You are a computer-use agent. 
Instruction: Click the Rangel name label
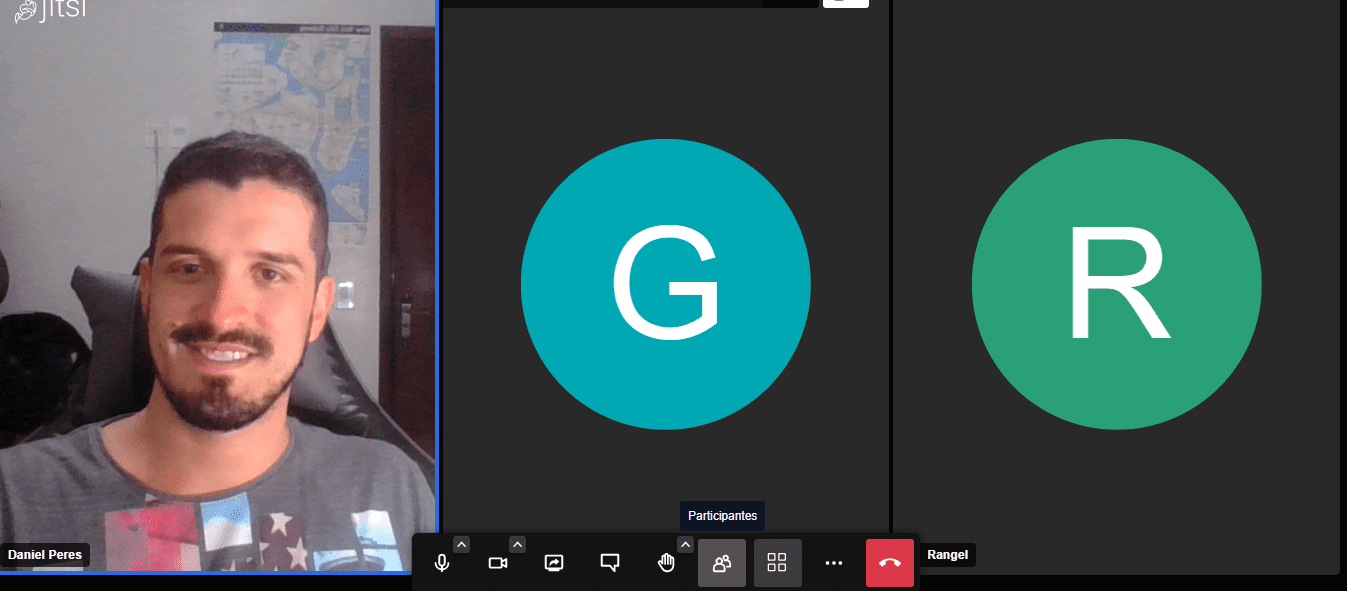click(946, 554)
